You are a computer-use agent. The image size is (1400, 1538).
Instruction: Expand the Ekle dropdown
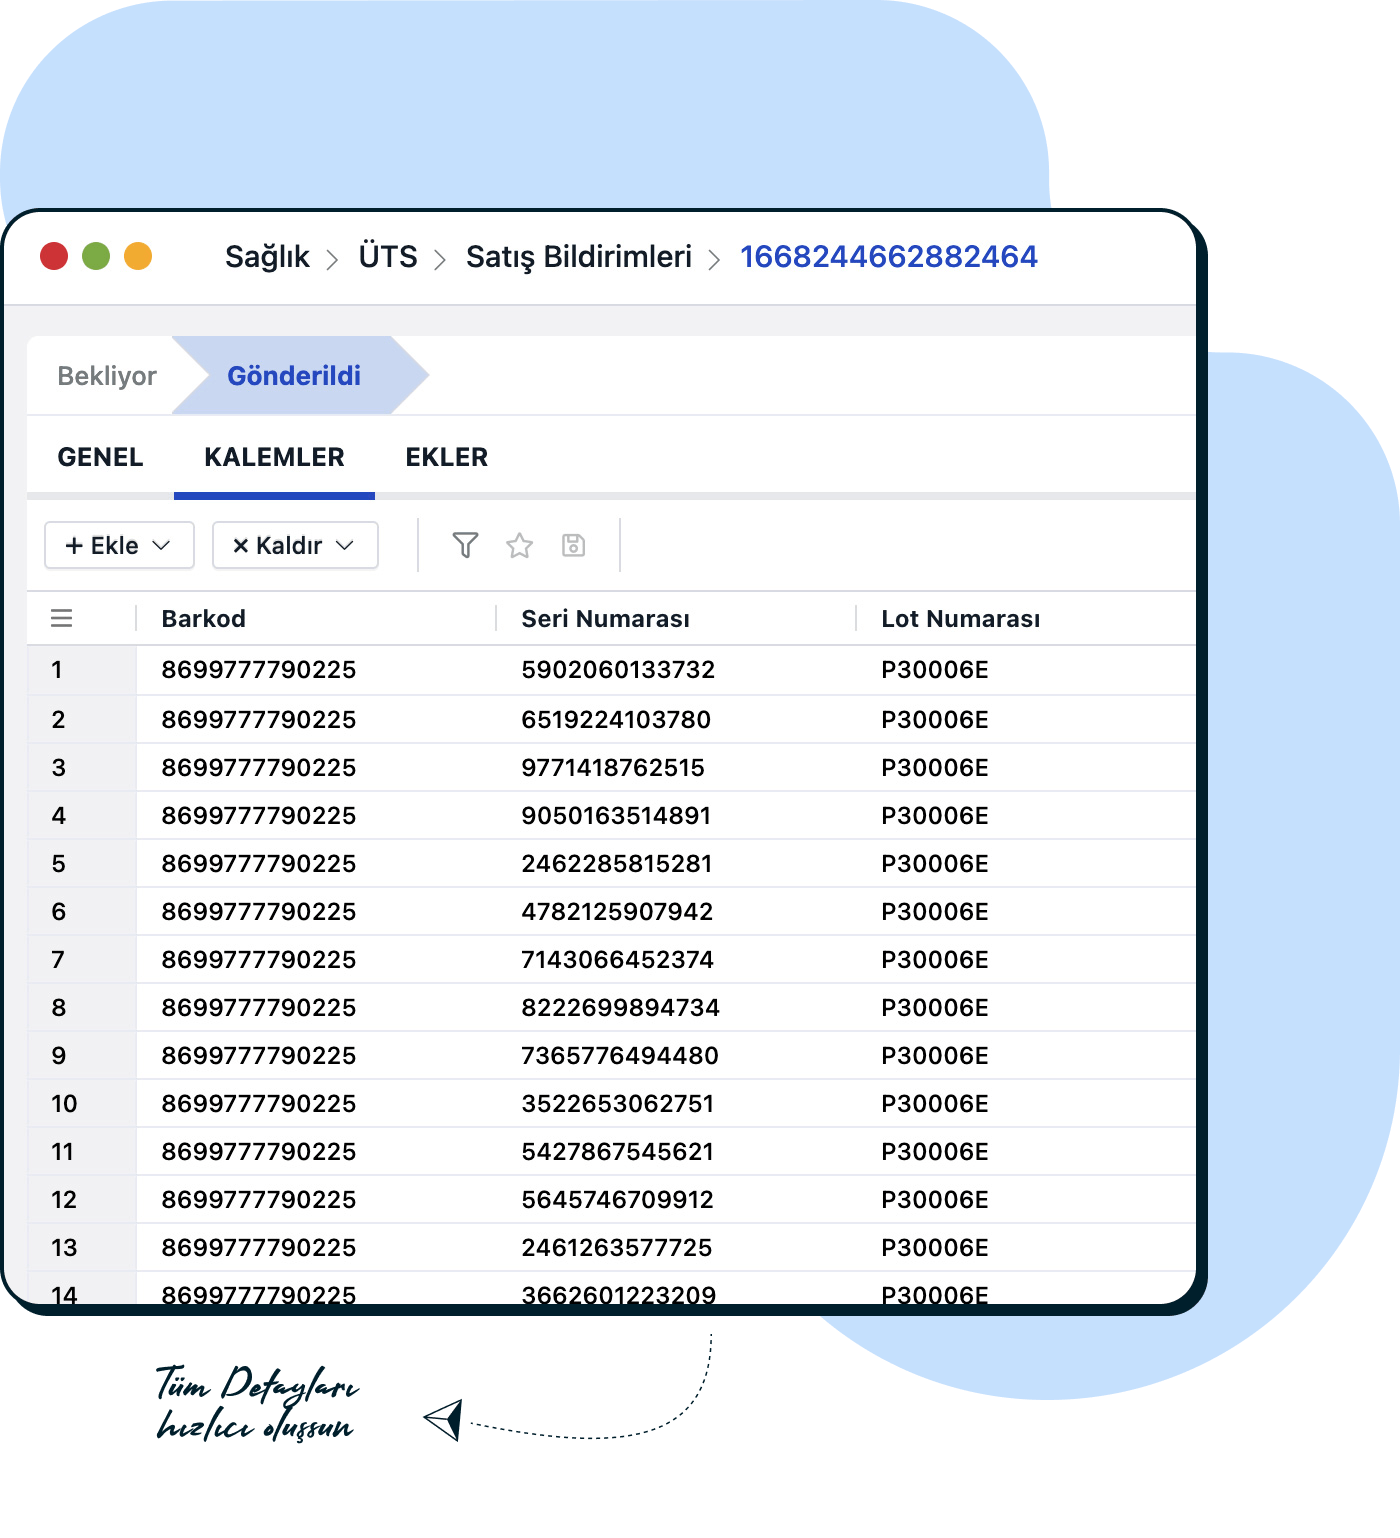119,545
